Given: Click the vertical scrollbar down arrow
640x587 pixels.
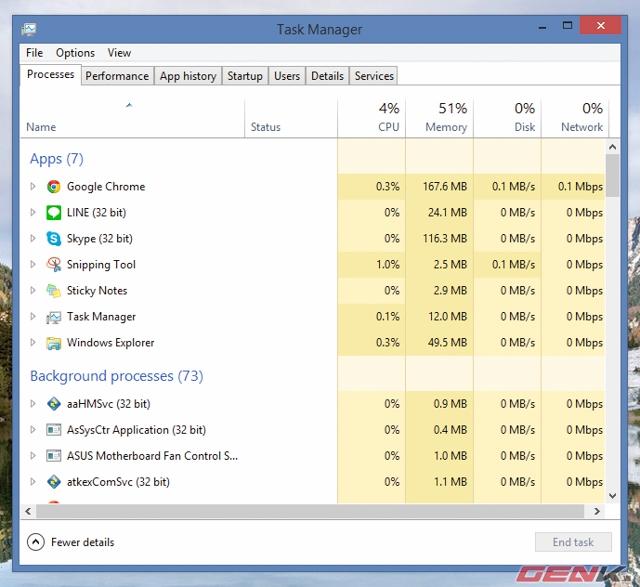Looking at the screenshot, I should (x=612, y=494).
